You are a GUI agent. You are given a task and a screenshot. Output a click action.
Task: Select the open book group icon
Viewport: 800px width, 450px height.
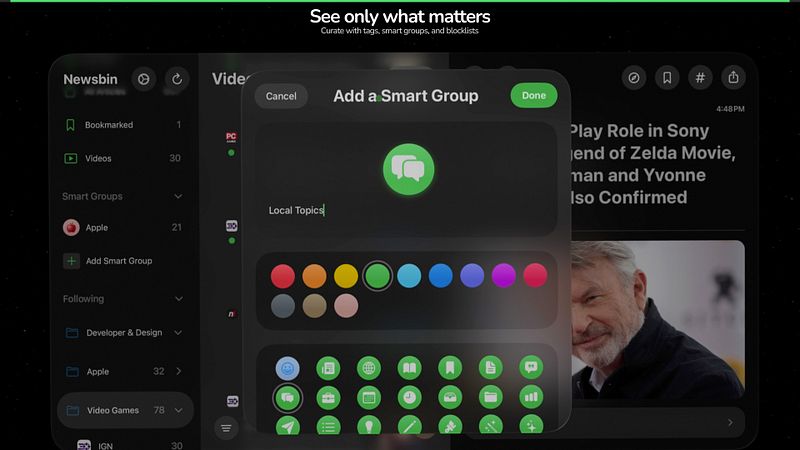pos(409,368)
